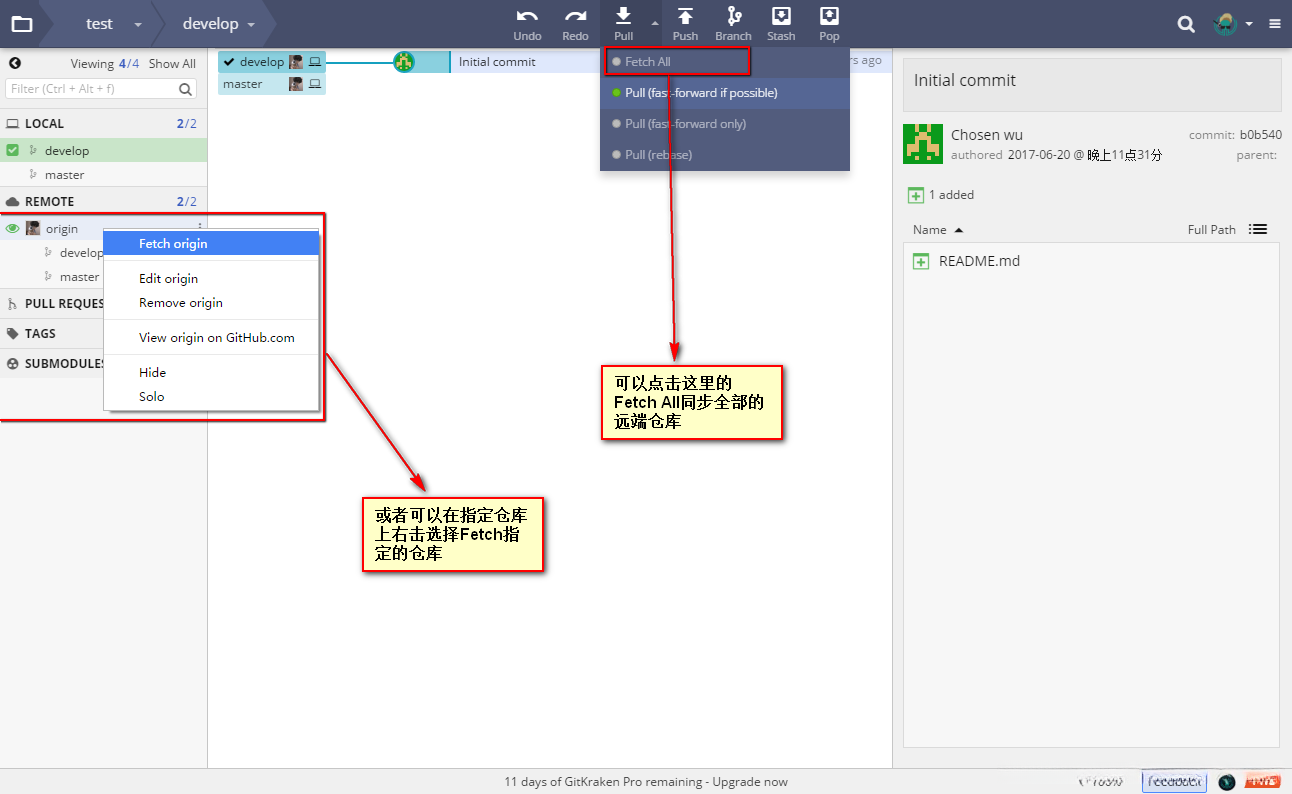
Task: Select 'Fetch All' in the Pull dropdown
Action: pyautogui.click(x=725, y=62)
